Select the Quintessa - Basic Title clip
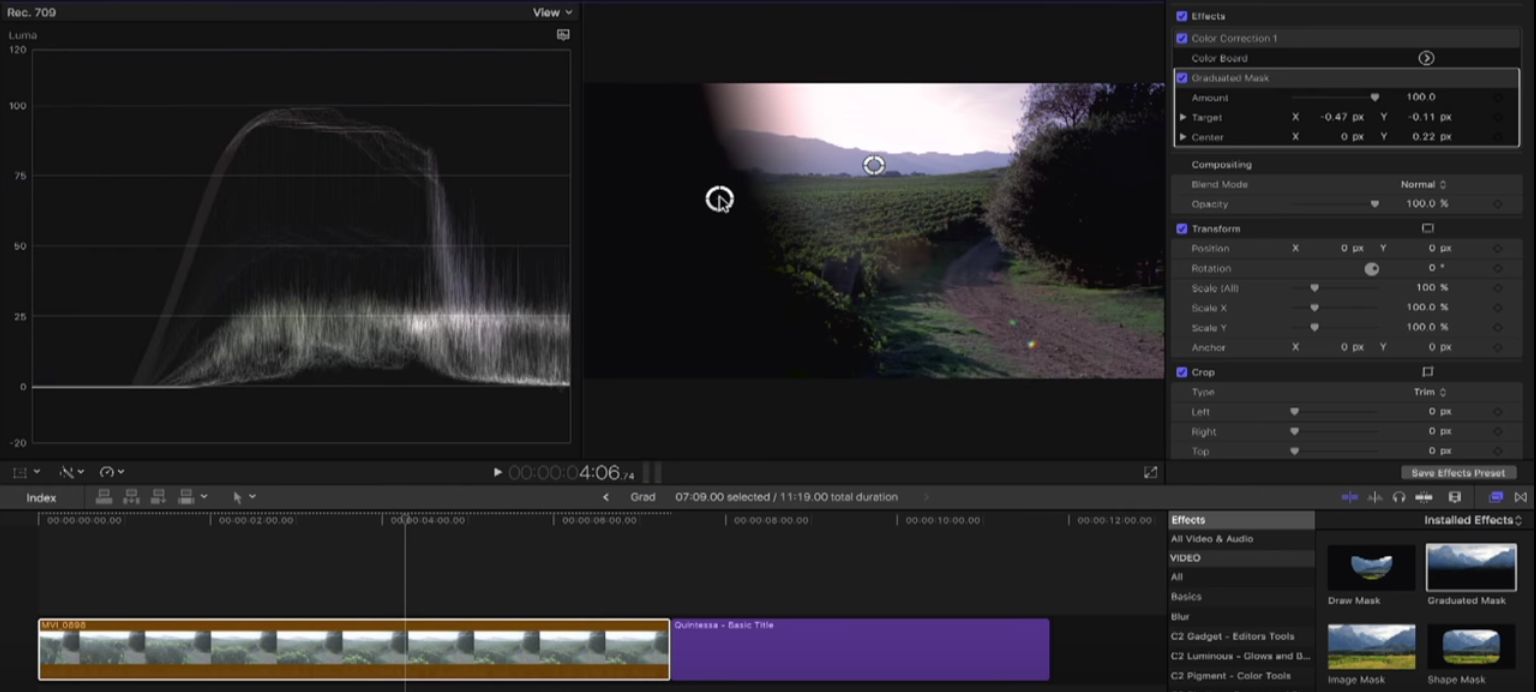Screen dimensions: 1536x692 click(860, 649)
